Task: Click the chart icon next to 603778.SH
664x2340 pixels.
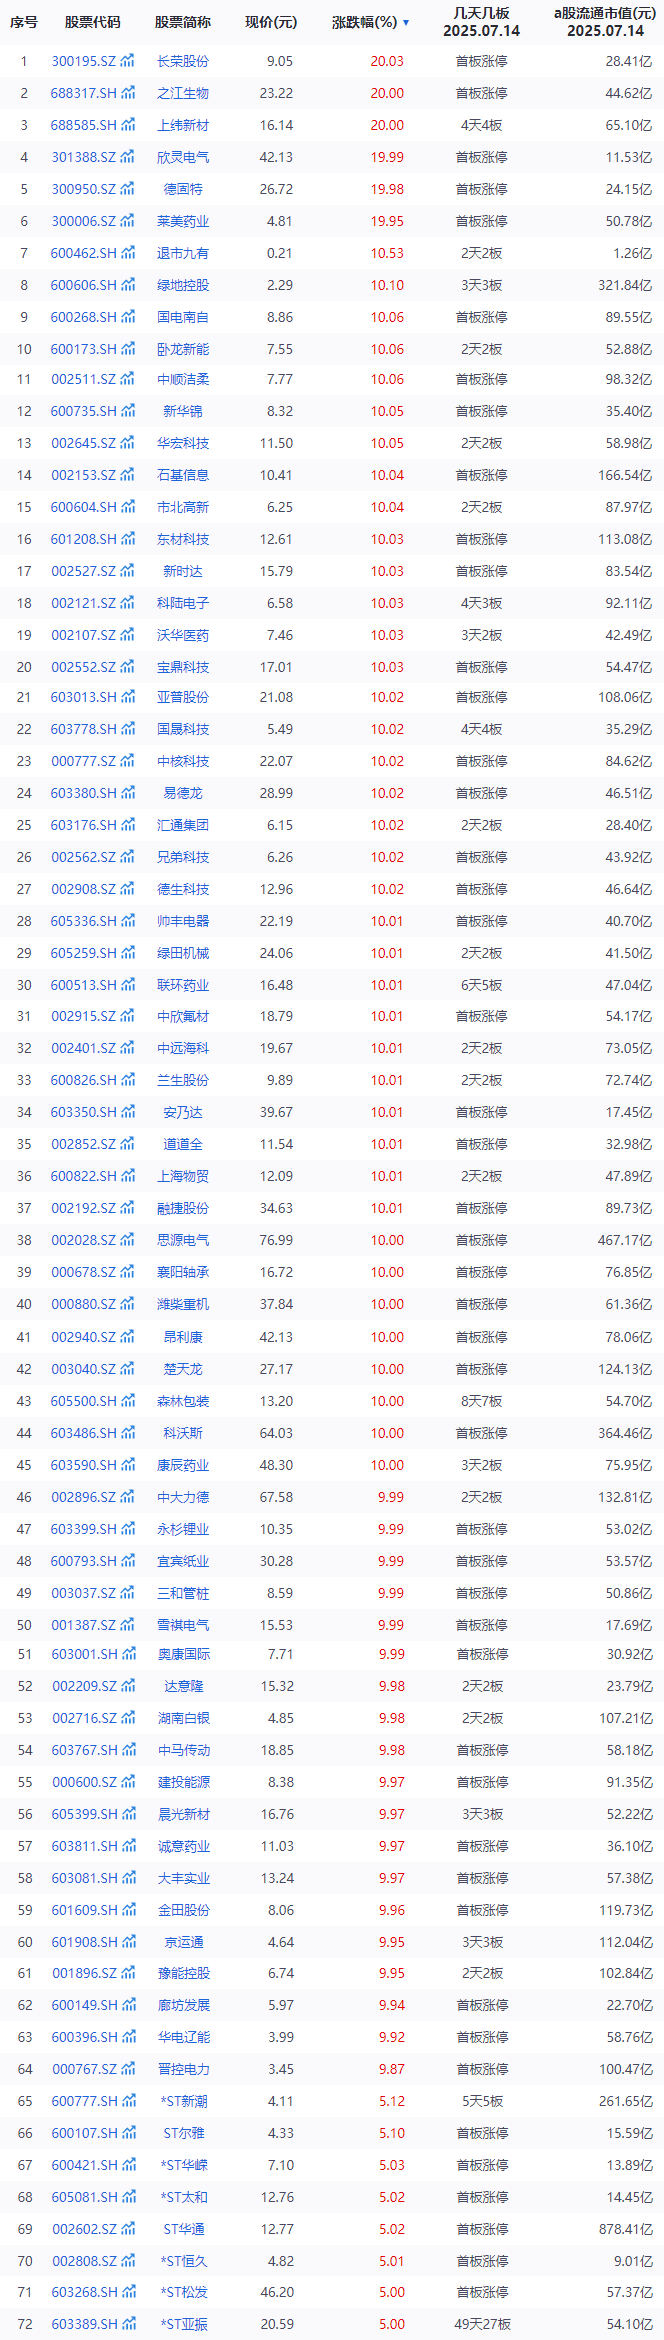Action: [x=128, y=730]
